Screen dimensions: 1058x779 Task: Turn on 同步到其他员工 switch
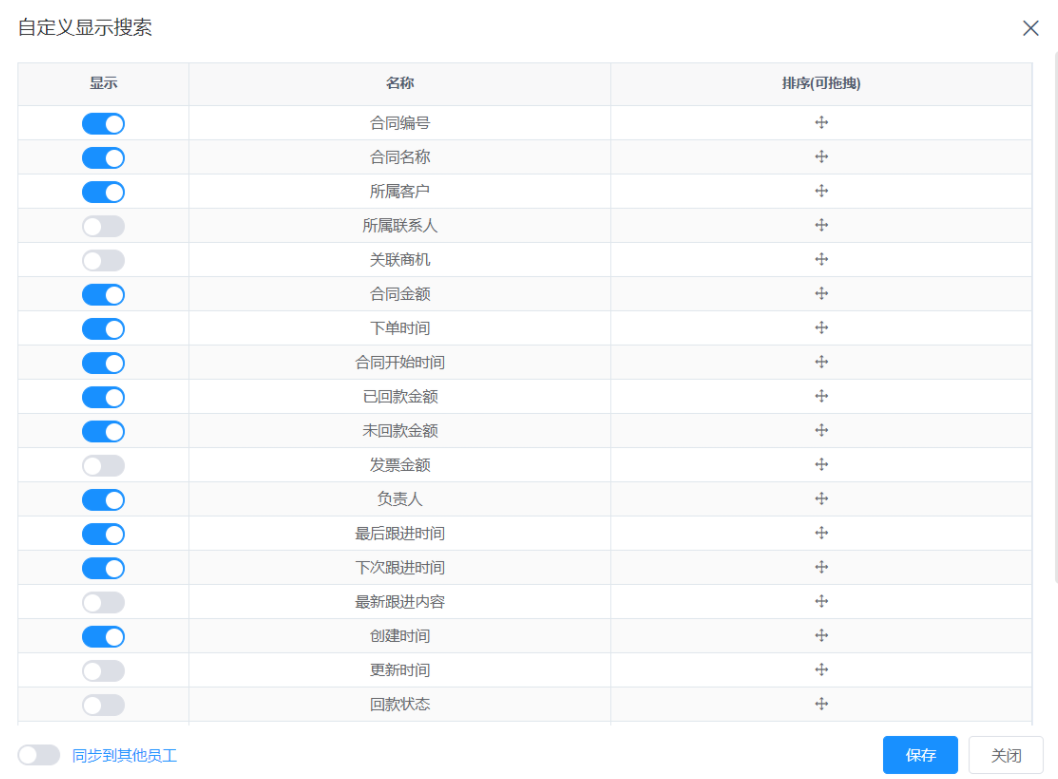[38, 756]
